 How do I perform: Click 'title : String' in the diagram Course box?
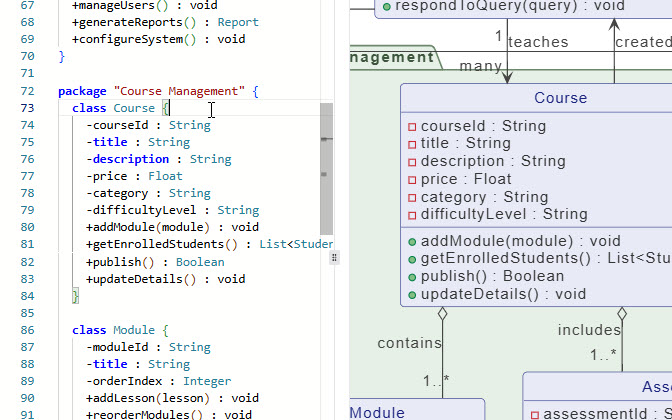point(465,143)
